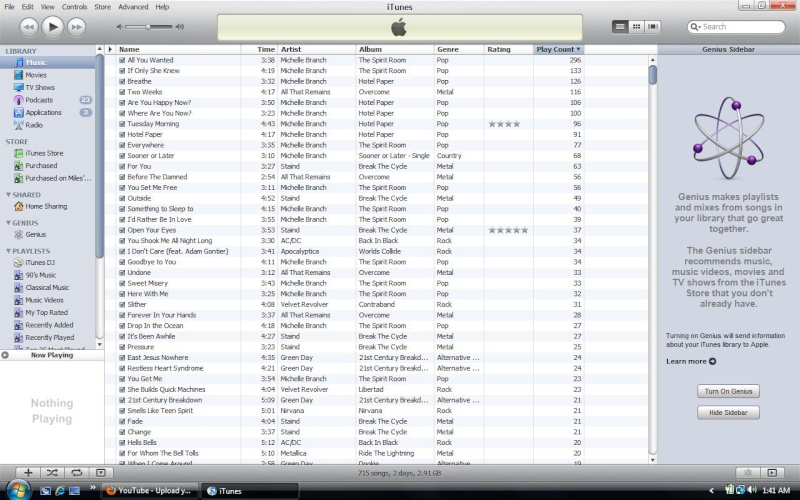This screenshot has width=800, height=500.
Task: Play the selected song
Action: tap(53, 27)
